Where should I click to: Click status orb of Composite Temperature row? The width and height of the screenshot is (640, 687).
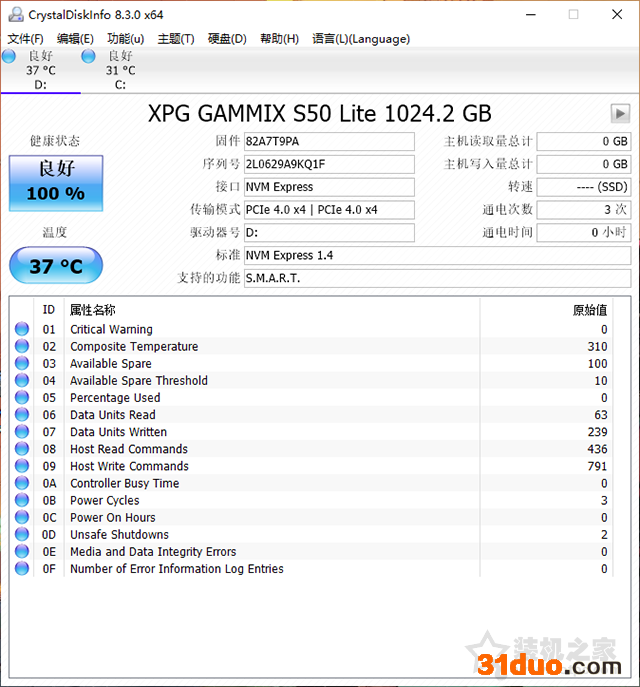point(22,346)
